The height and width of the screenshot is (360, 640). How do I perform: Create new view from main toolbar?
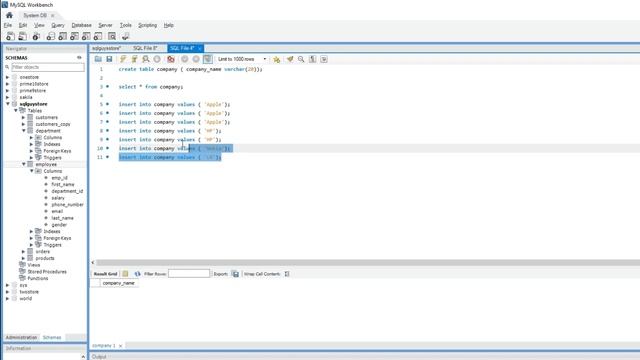click(74, 37)
